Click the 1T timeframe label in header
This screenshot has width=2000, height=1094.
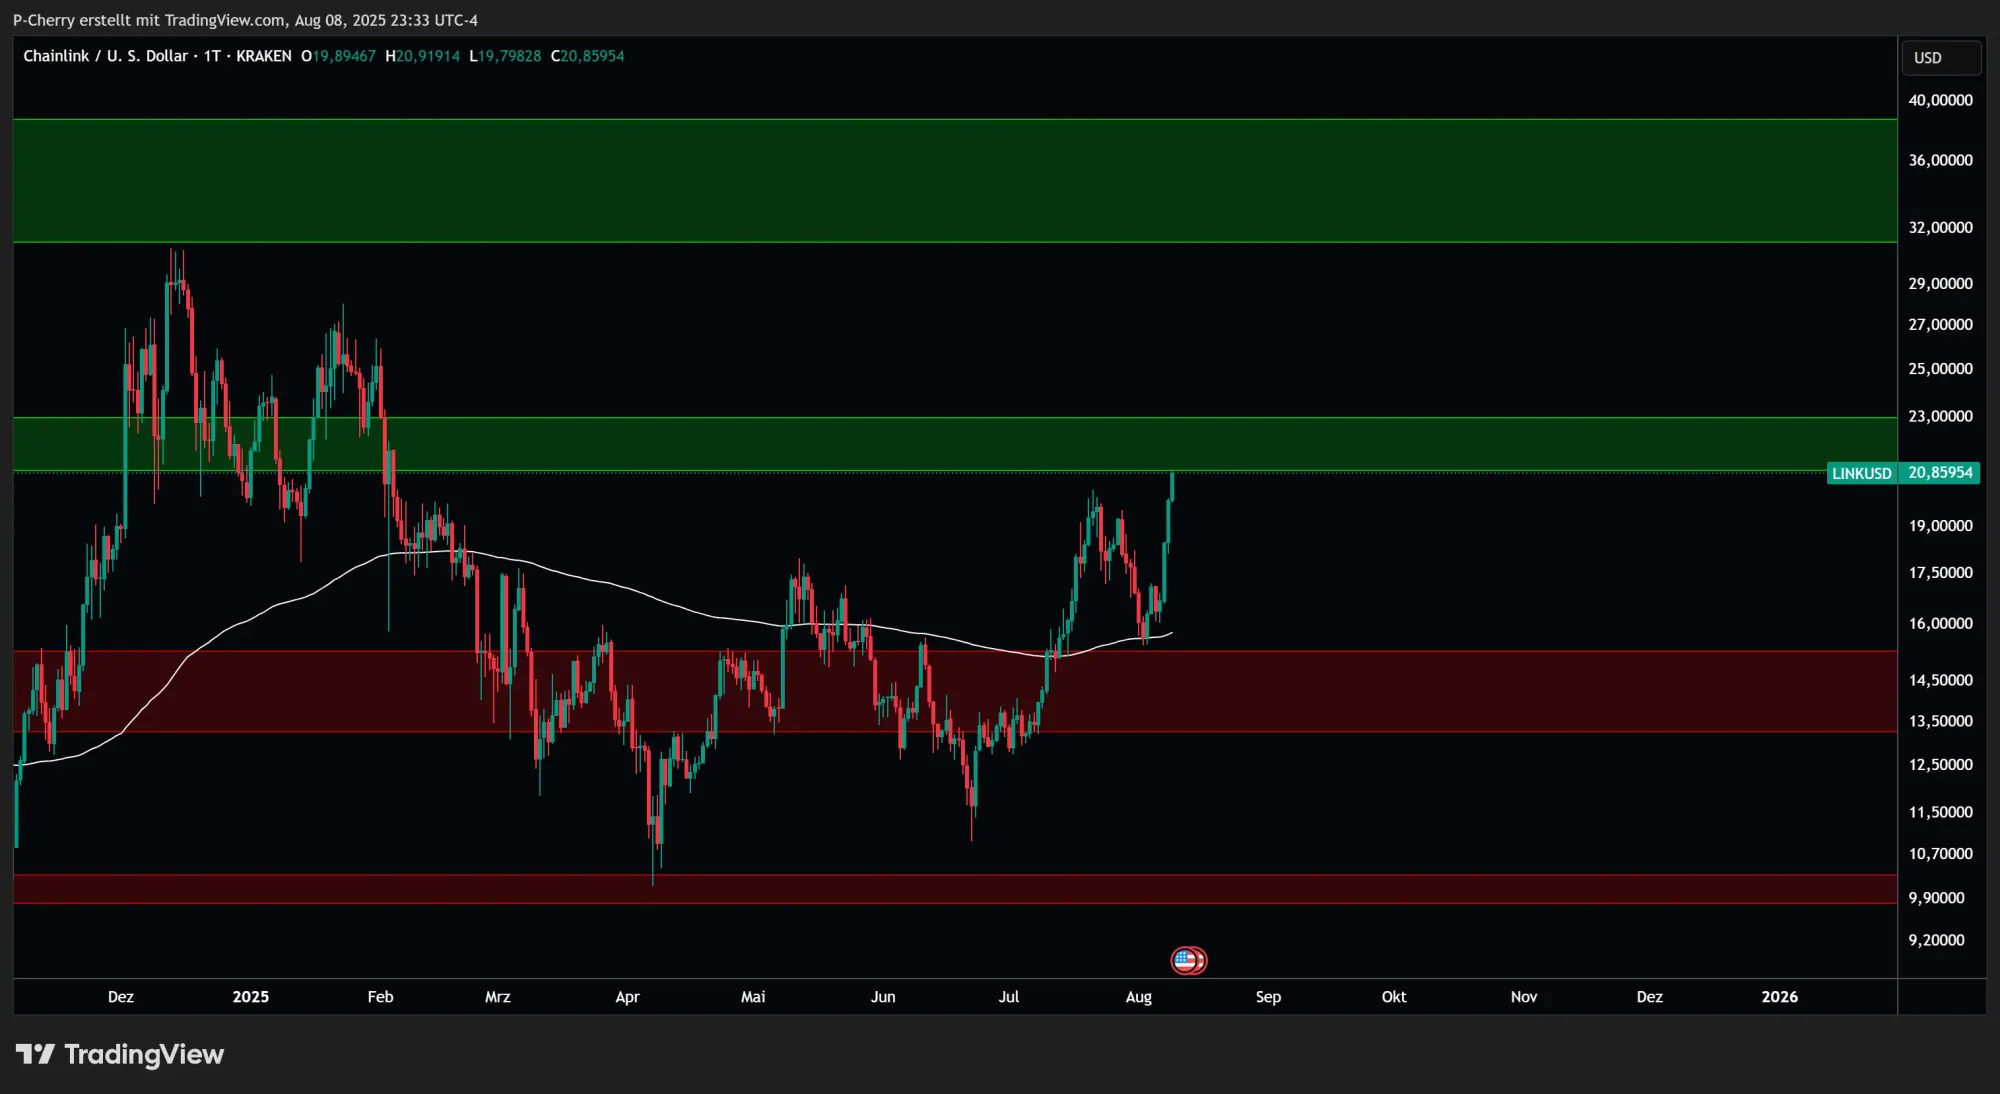(x=212, y=56)
